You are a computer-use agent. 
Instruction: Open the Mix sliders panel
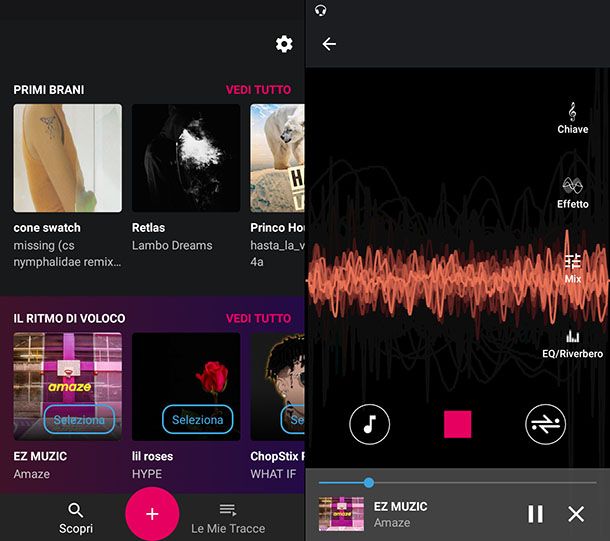573,268
